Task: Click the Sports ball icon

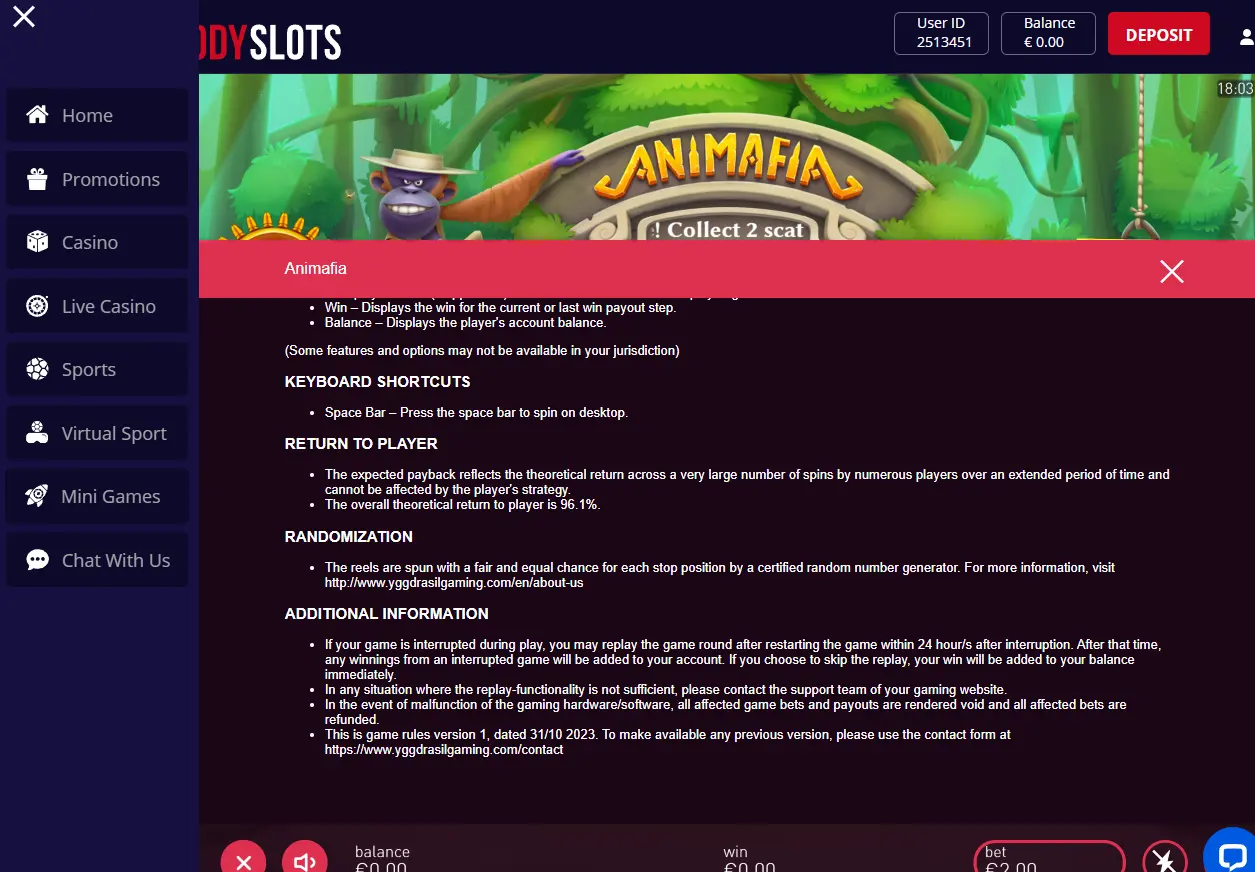Action: coord(37,369)
